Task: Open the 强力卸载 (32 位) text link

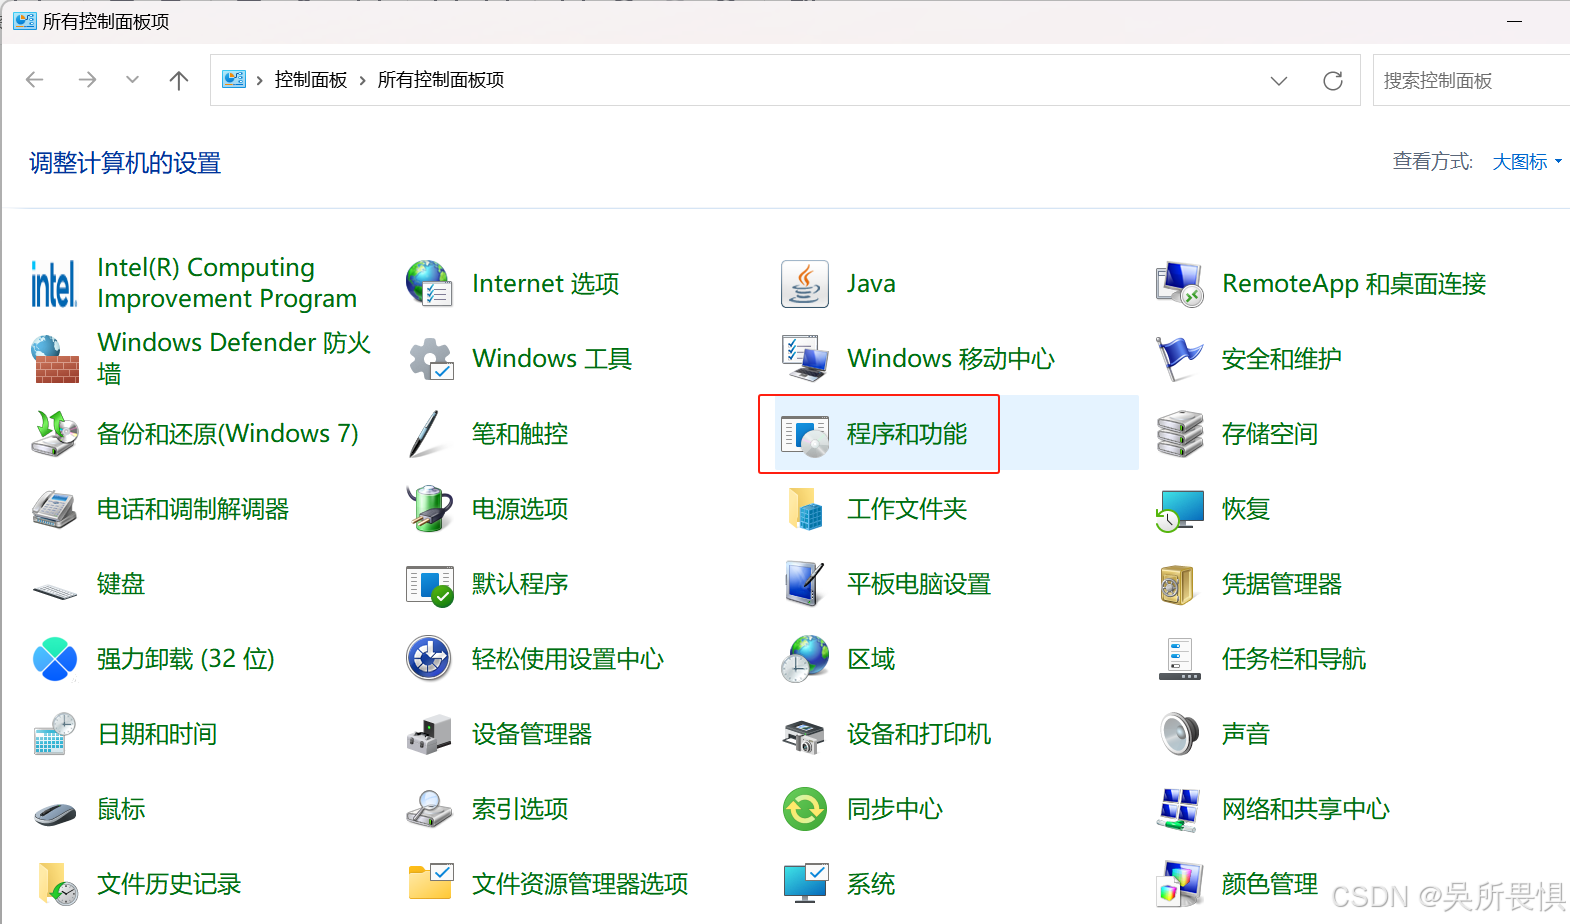Action: 186,659
